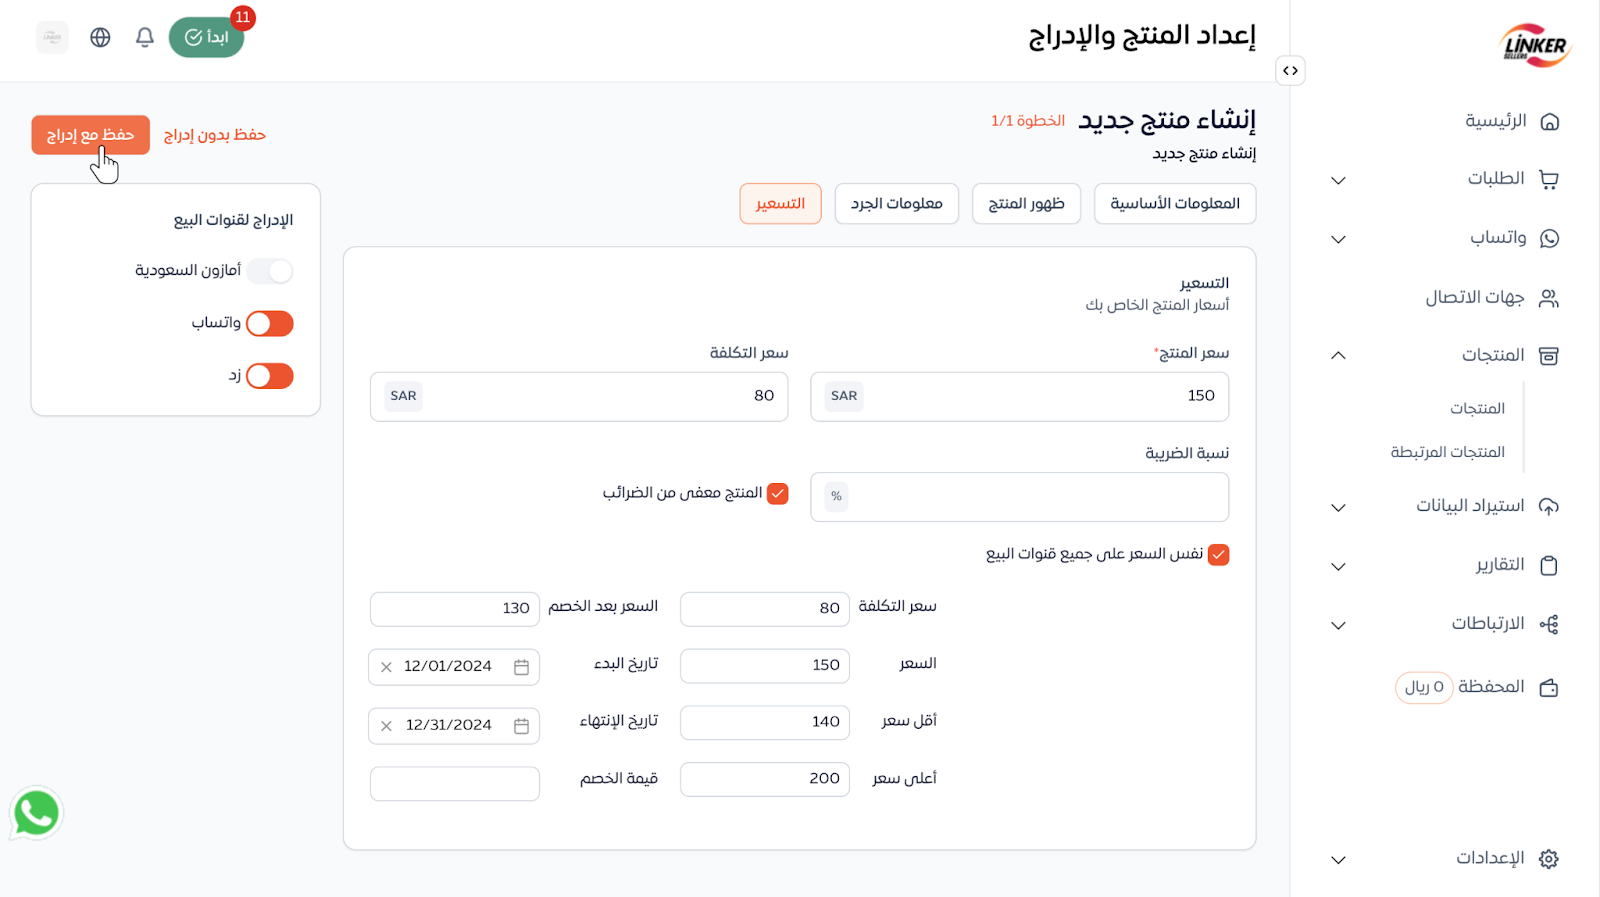Expand the الارتباطات menu chevron
The height and width of the screenshot is (897, 1600).
1338,626
